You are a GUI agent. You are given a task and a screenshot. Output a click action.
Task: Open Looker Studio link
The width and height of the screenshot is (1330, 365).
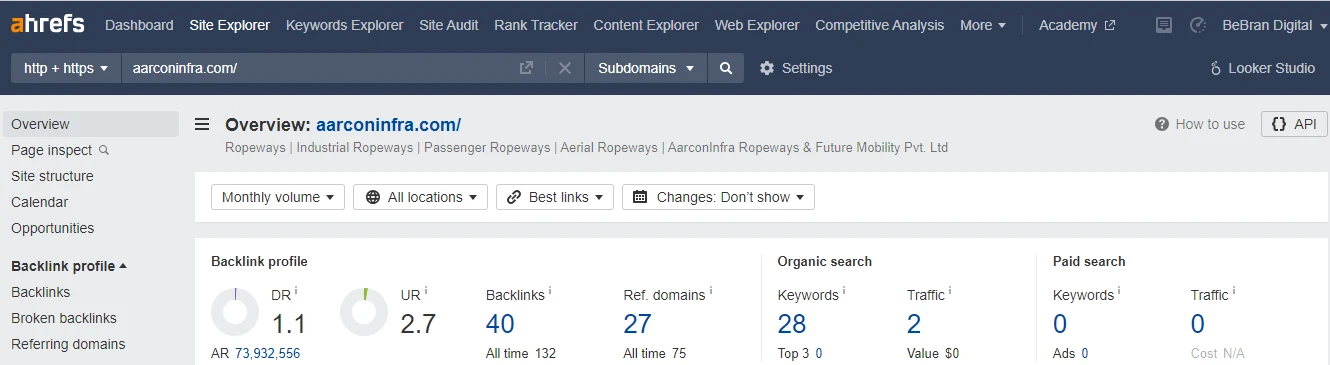point(1262,68)
